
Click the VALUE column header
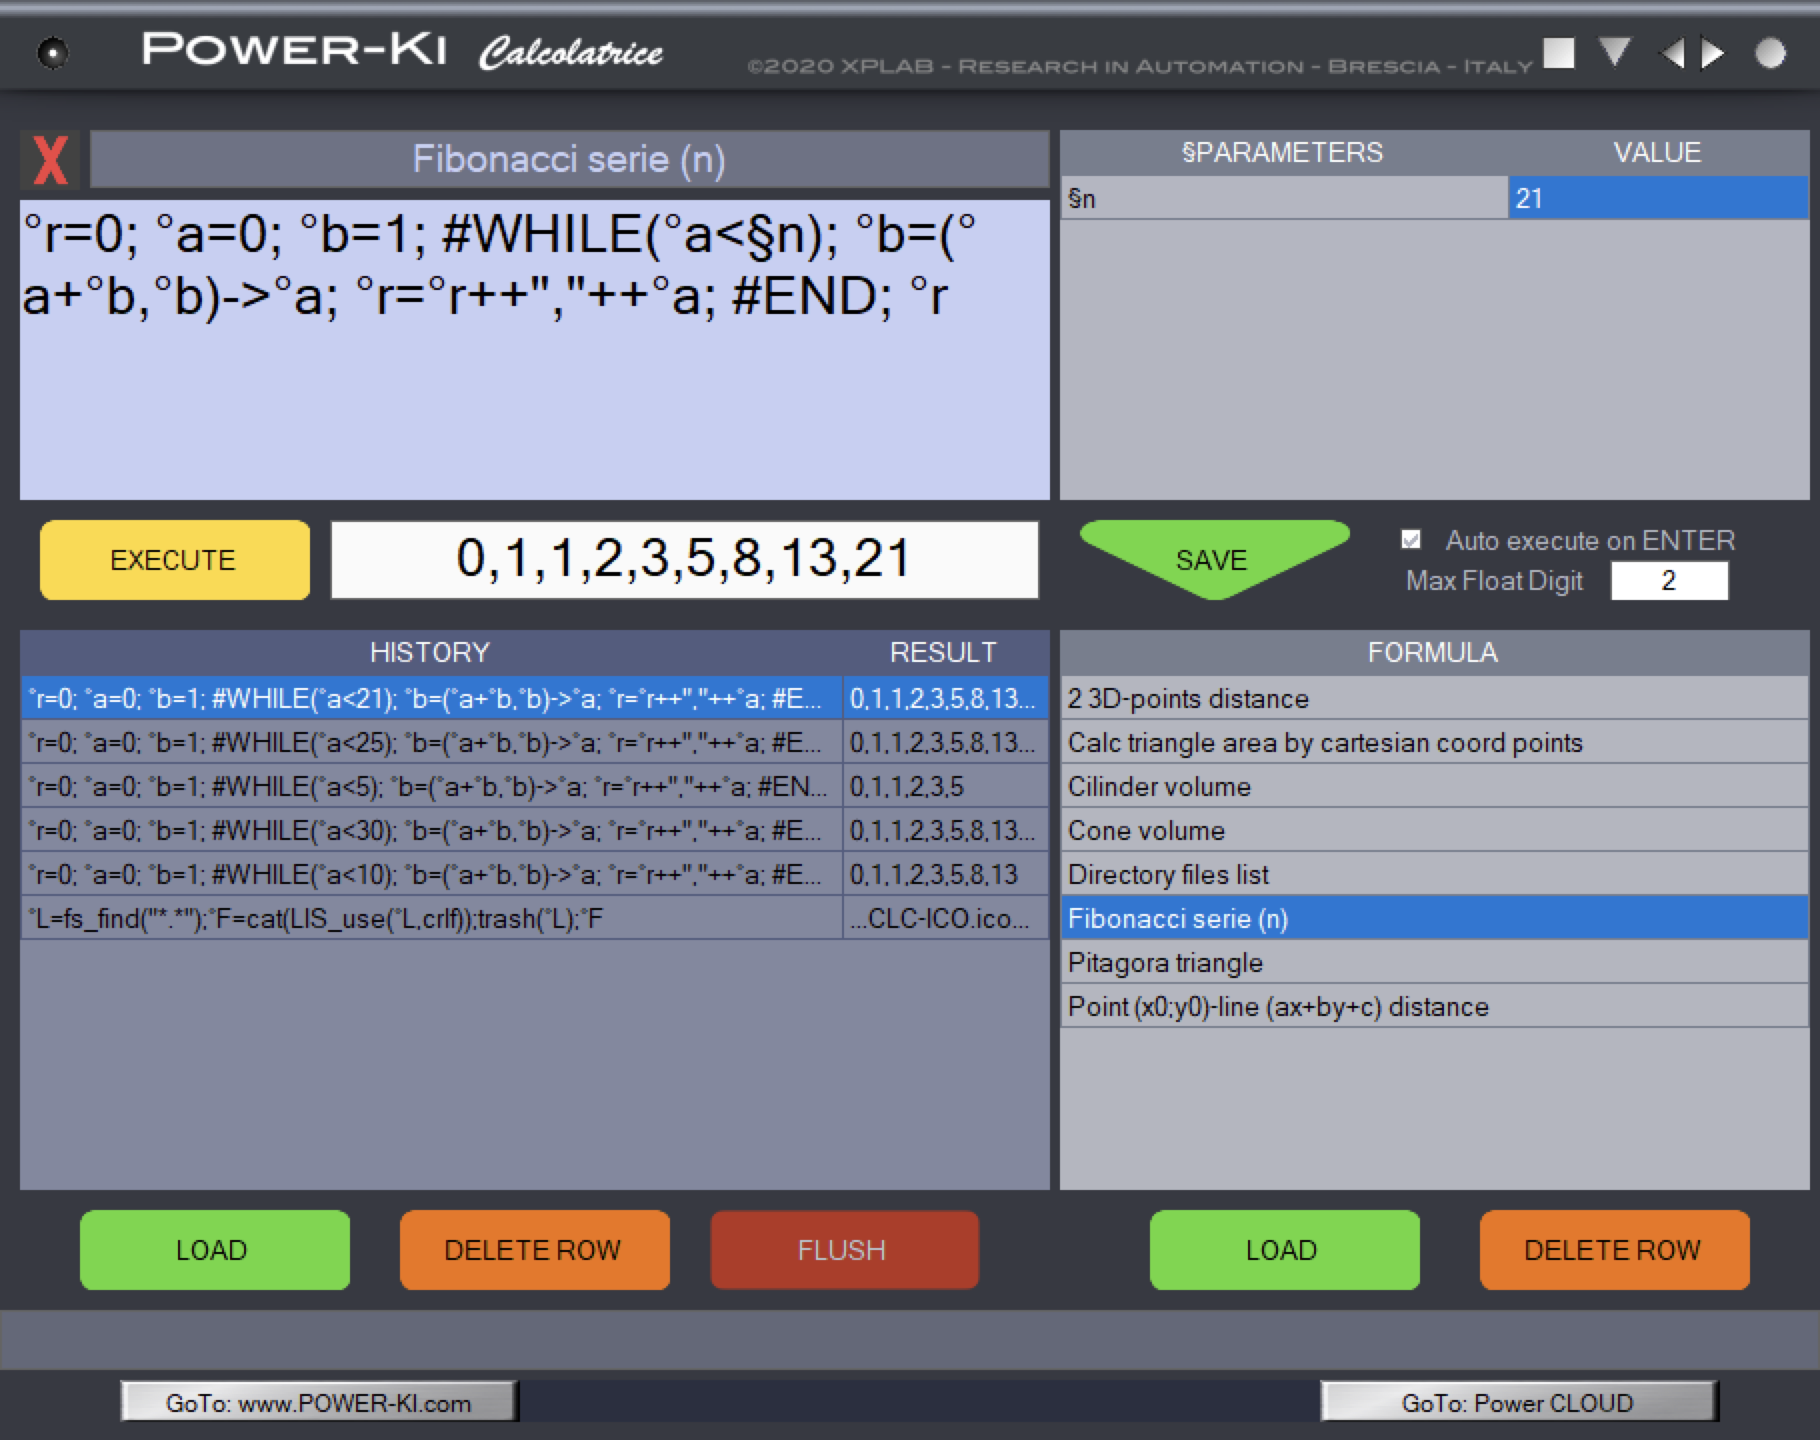pos(1658,152)
